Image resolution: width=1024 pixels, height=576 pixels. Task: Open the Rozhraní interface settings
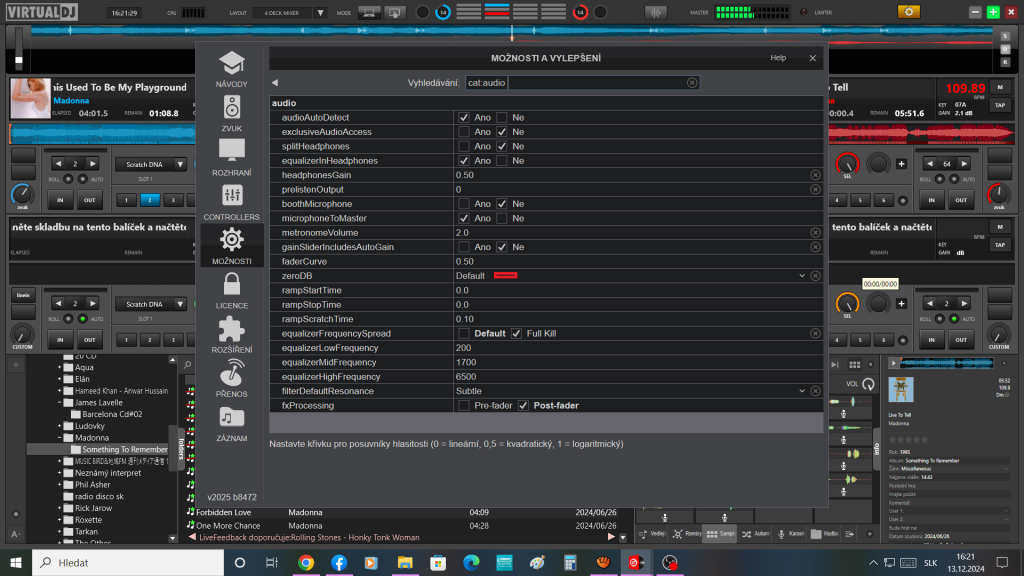coord(231,156)
